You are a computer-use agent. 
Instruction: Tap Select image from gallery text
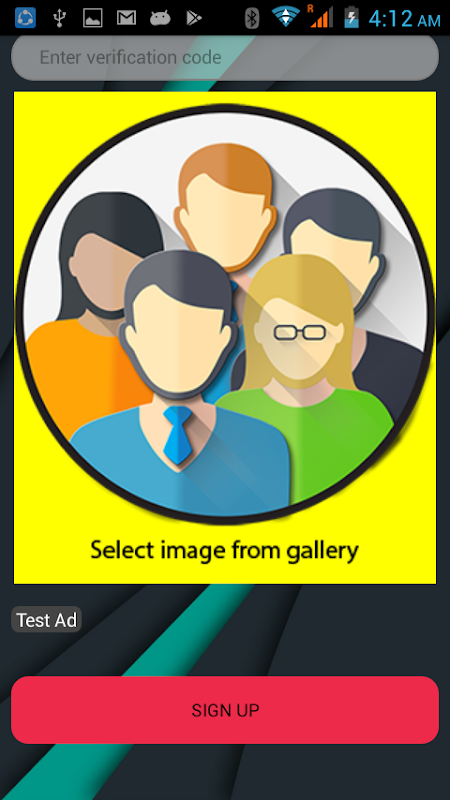coord(224,550)
